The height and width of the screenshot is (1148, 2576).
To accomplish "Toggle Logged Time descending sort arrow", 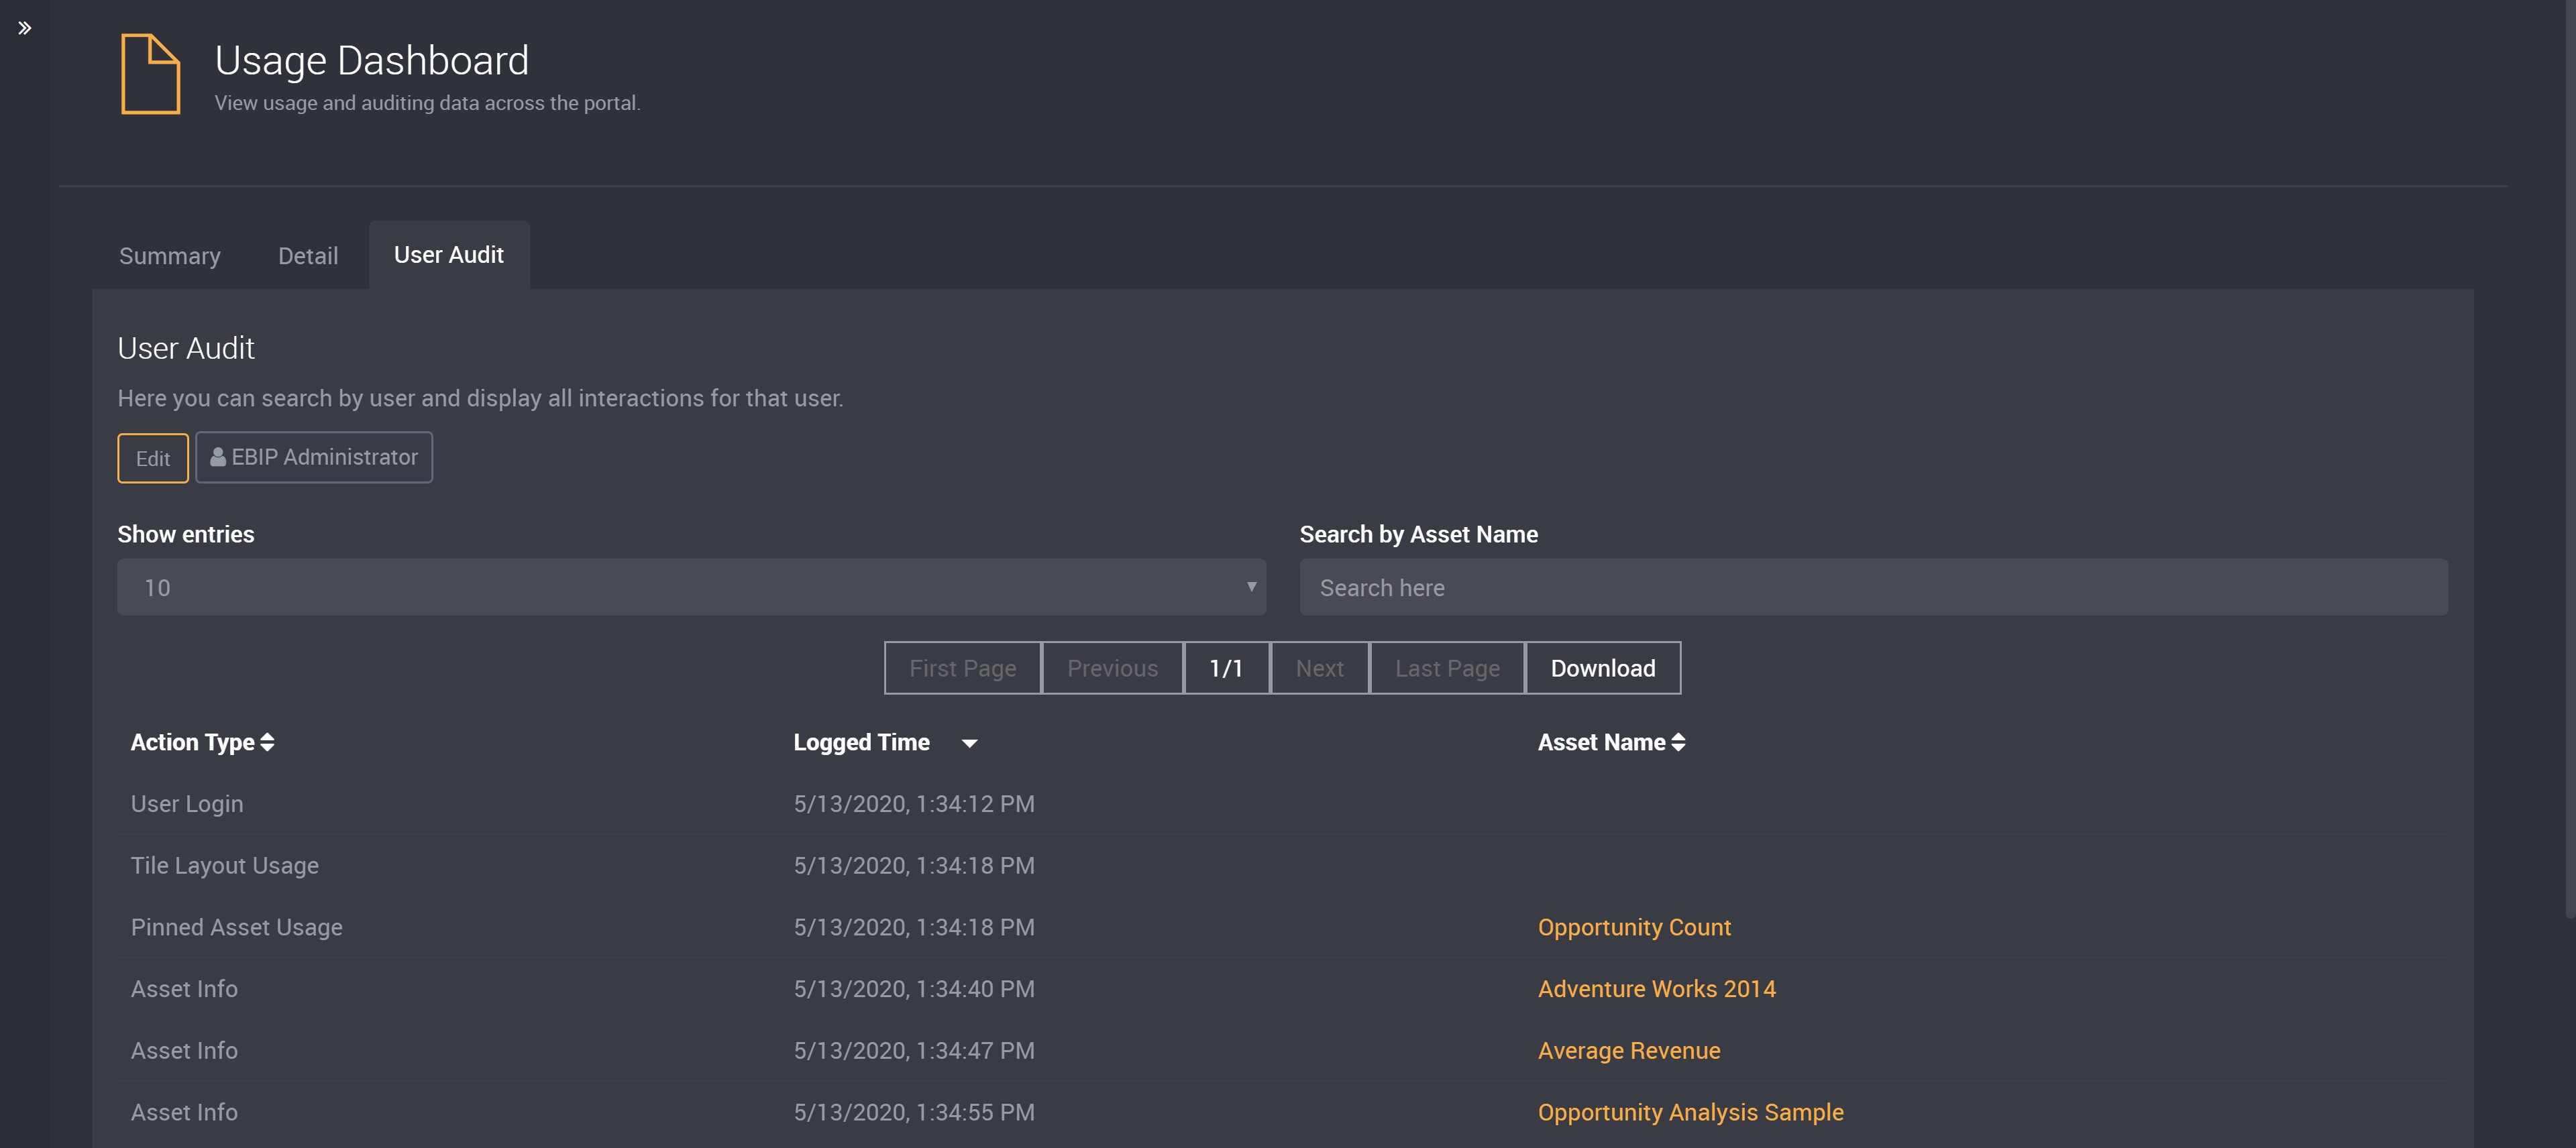I will click(969, 743).
